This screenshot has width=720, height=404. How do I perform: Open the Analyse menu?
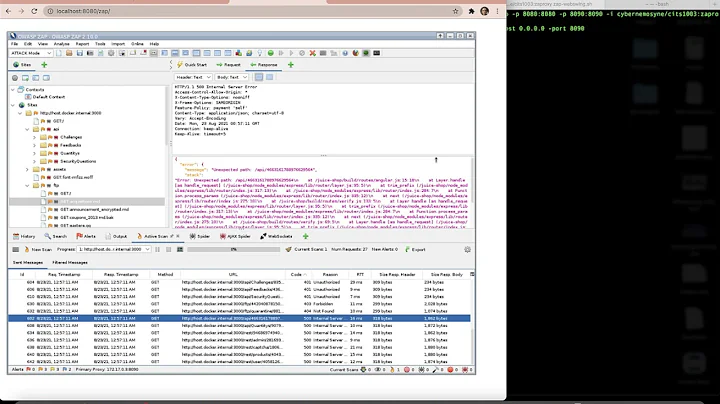(x=62, y=44)
